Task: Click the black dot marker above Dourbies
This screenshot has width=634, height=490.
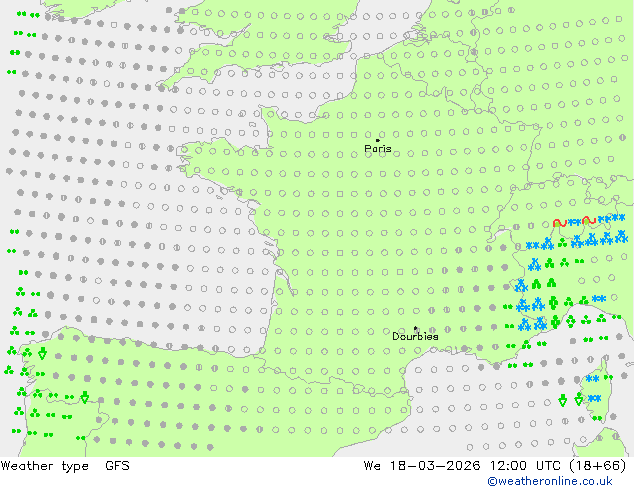Action: click(x=415, y=328)
